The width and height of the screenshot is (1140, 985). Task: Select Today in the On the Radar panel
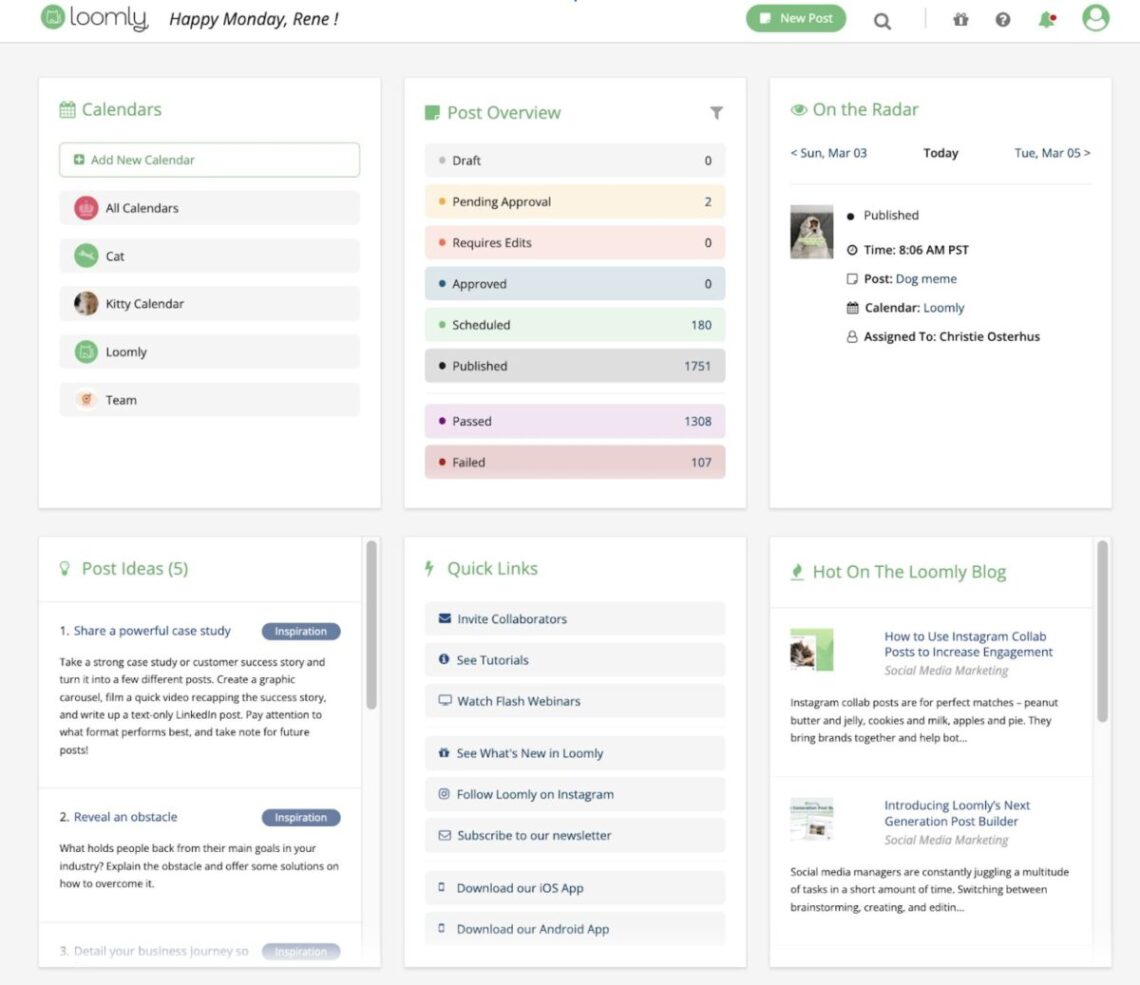940,153
